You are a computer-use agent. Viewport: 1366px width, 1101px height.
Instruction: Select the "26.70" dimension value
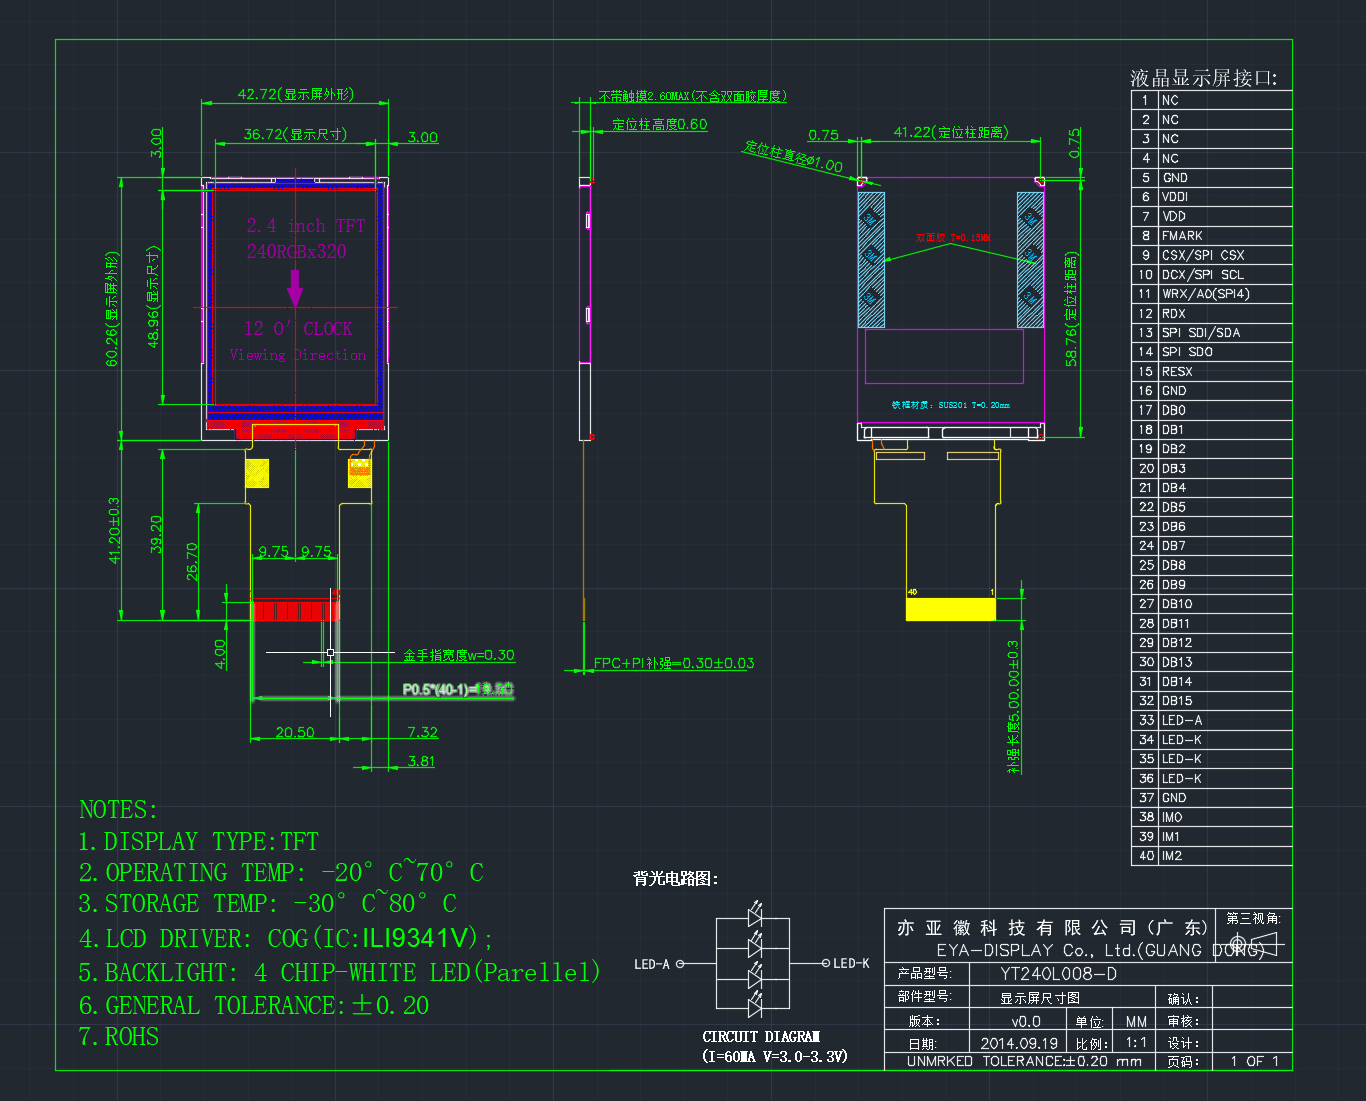point(192,562)
